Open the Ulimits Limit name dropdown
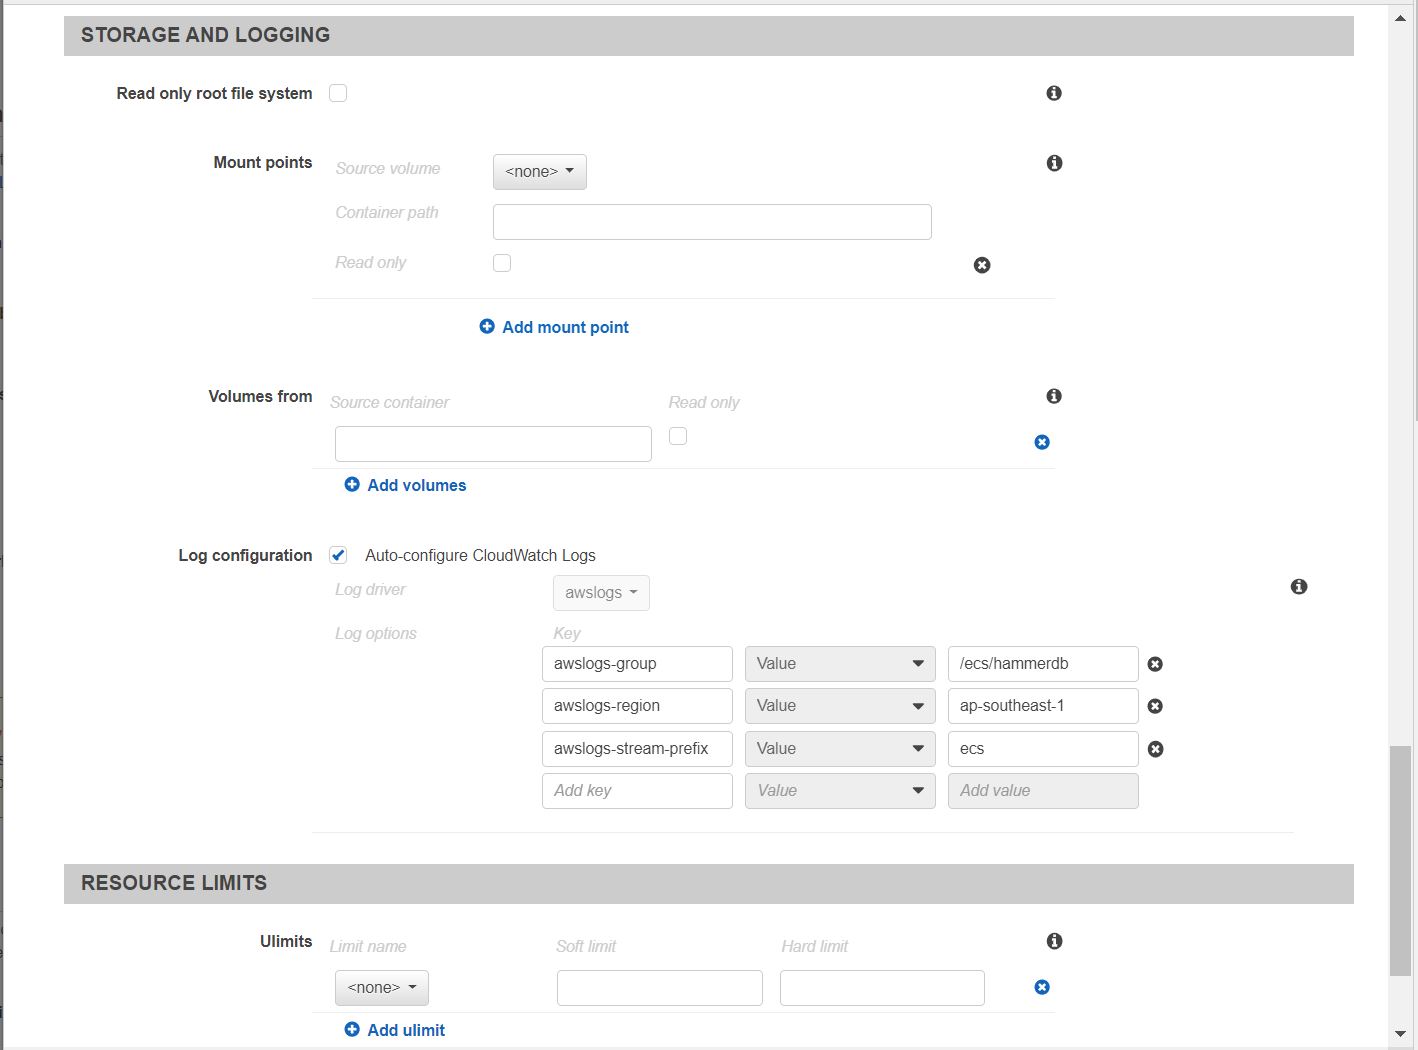1418x1050 pixels. point(381,988)
